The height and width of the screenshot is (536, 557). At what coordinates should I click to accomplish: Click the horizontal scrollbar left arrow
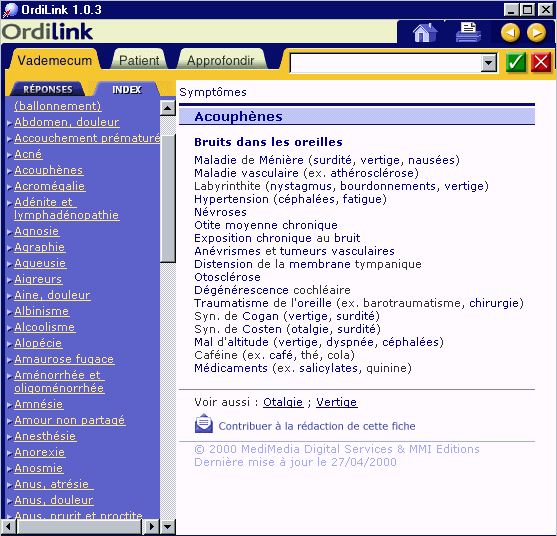pyautogui.click(x=9, y=526)
